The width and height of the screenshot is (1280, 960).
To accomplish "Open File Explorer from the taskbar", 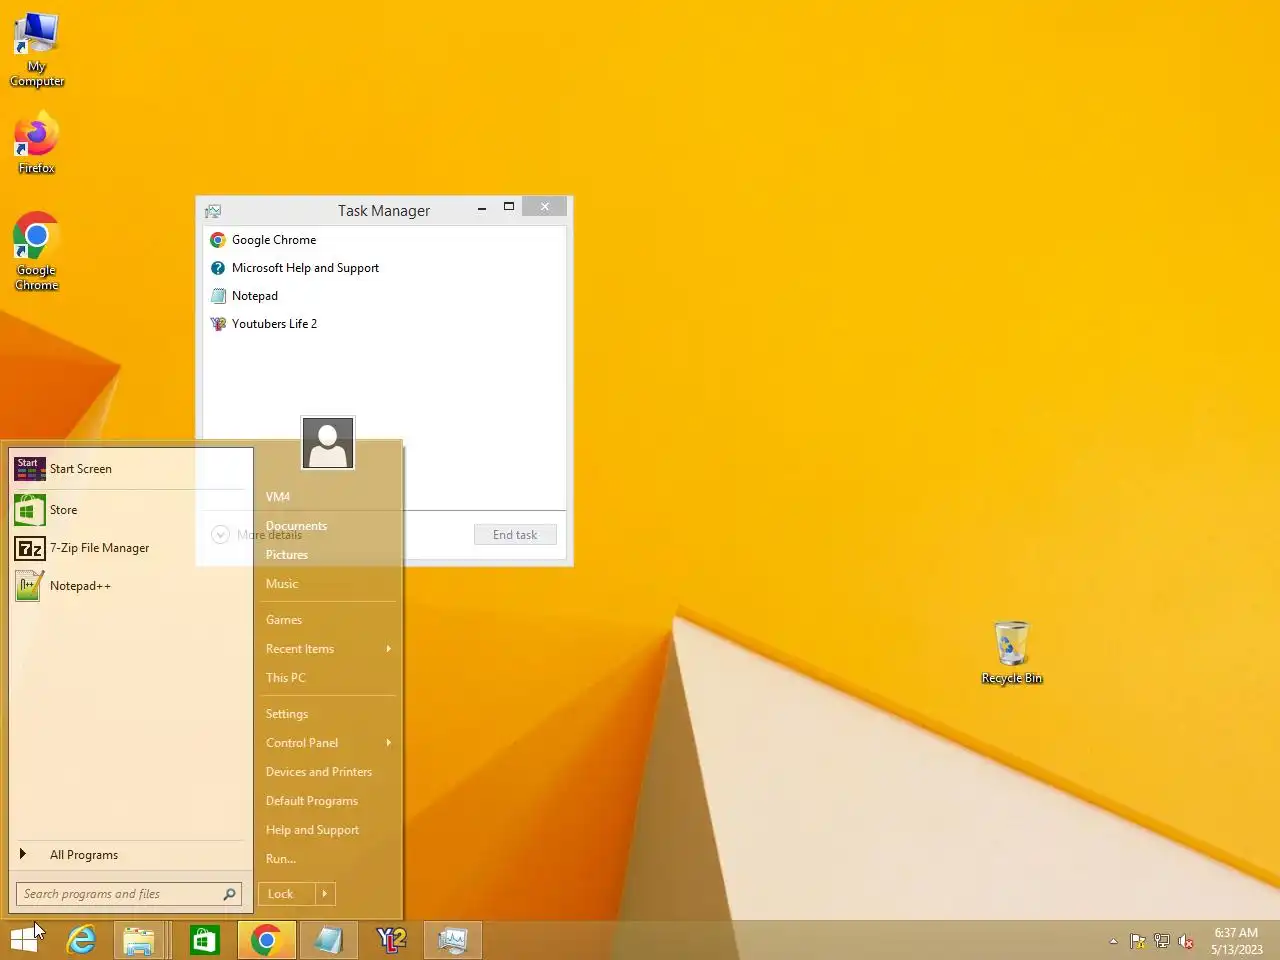I will coord(139,940).
